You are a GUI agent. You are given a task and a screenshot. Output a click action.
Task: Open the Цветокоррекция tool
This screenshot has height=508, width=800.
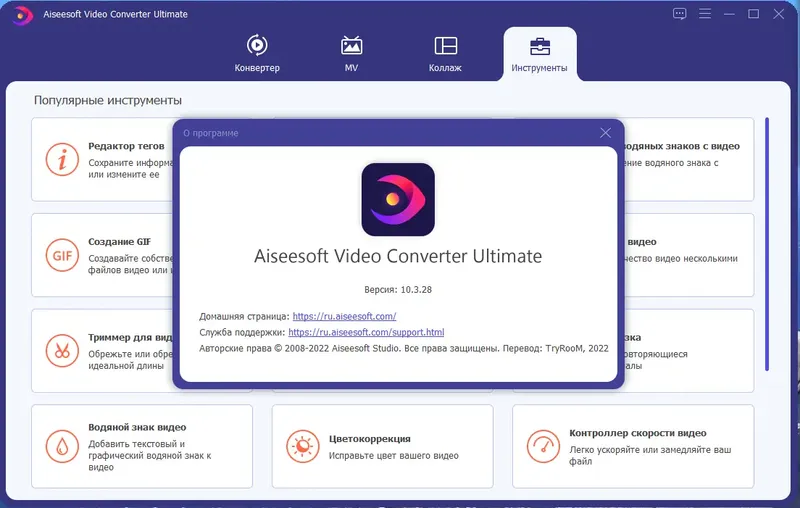[383, 446]
